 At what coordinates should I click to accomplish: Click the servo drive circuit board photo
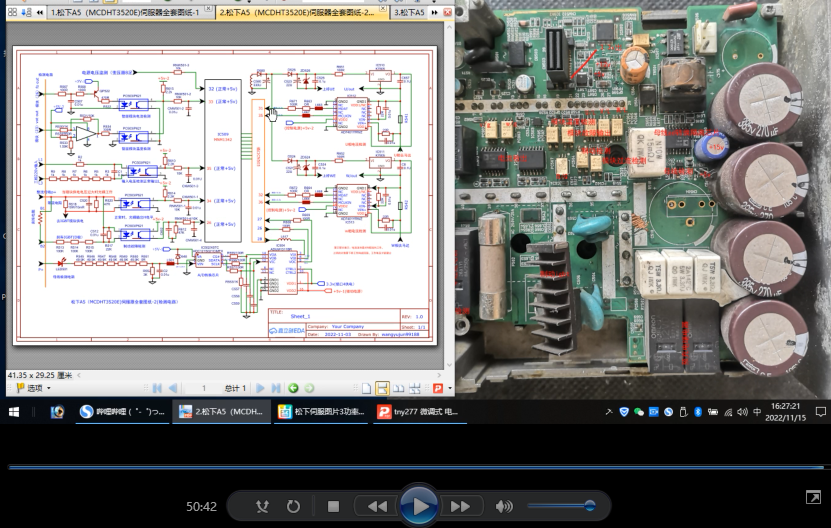pyautogui.click(x=643, y=200)
